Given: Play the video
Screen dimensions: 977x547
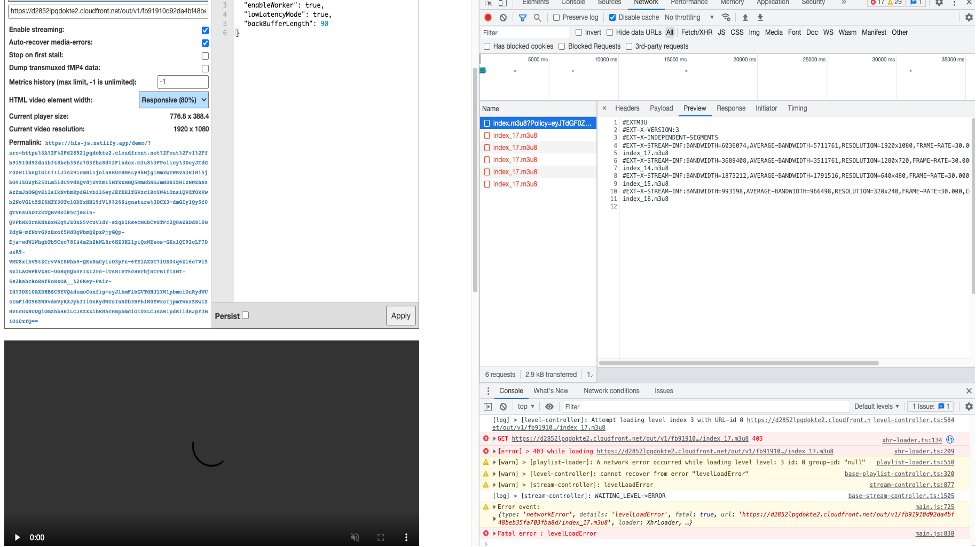Looking at the screenshot, I should pyautogui.click(x=17, y=537).
